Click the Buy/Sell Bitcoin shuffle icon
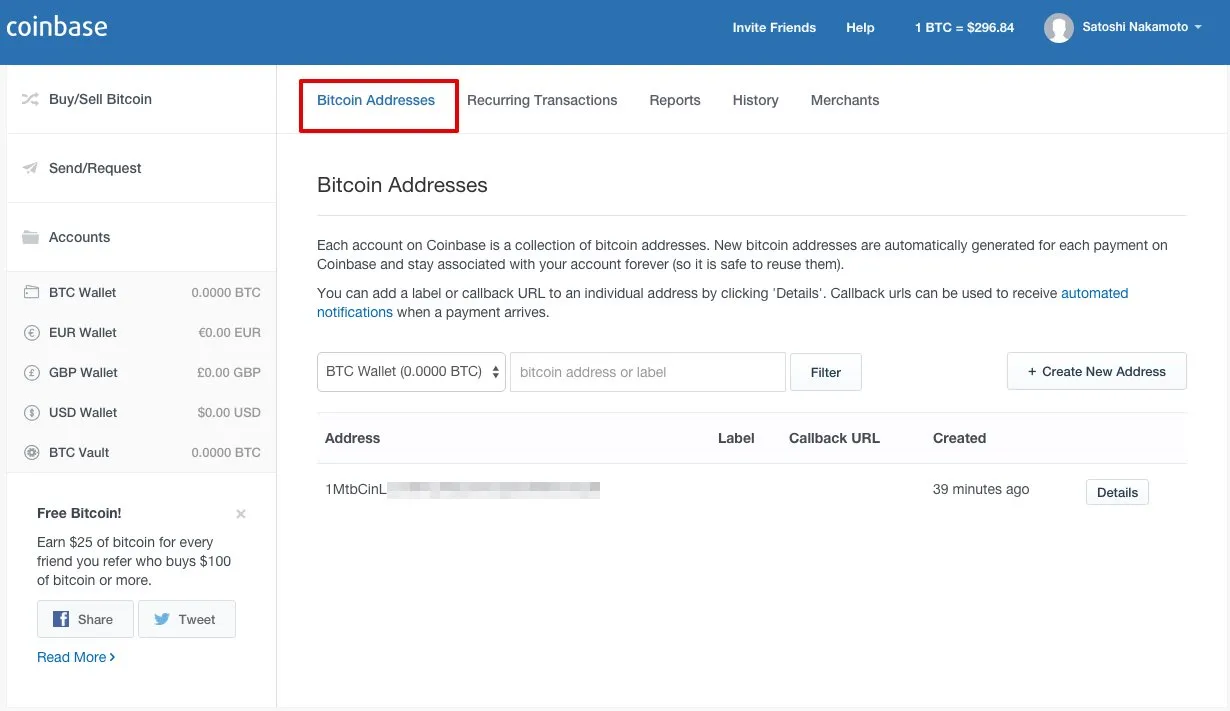Screen dimensions: 1230x711 point(30,99)
